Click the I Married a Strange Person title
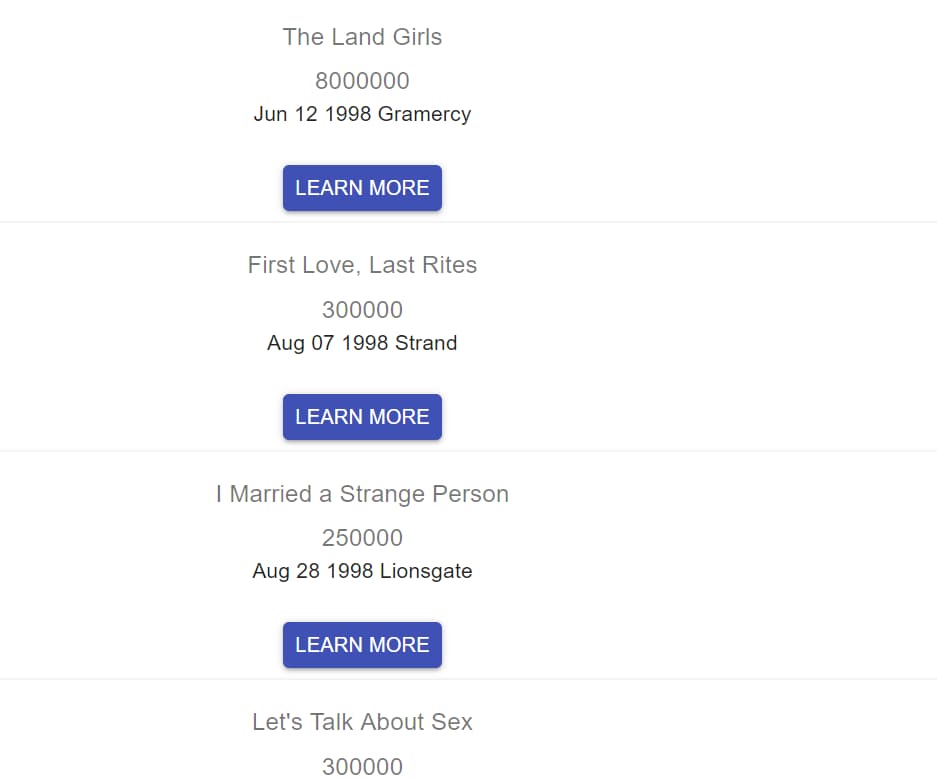The image size is (937, 780). click(x=362, y=494)
